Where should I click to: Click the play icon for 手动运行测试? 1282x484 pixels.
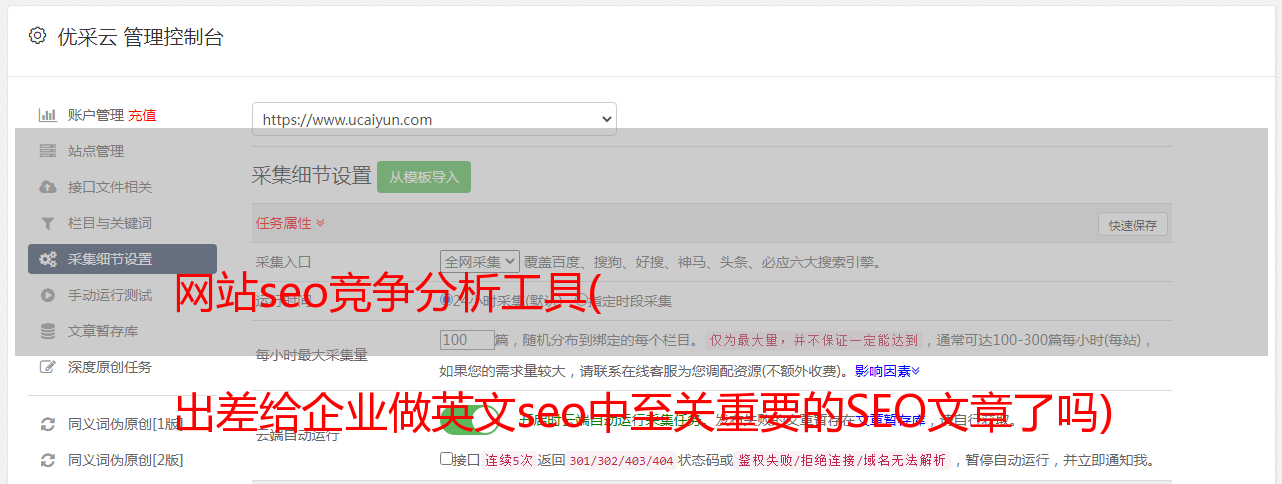(47, 295)
